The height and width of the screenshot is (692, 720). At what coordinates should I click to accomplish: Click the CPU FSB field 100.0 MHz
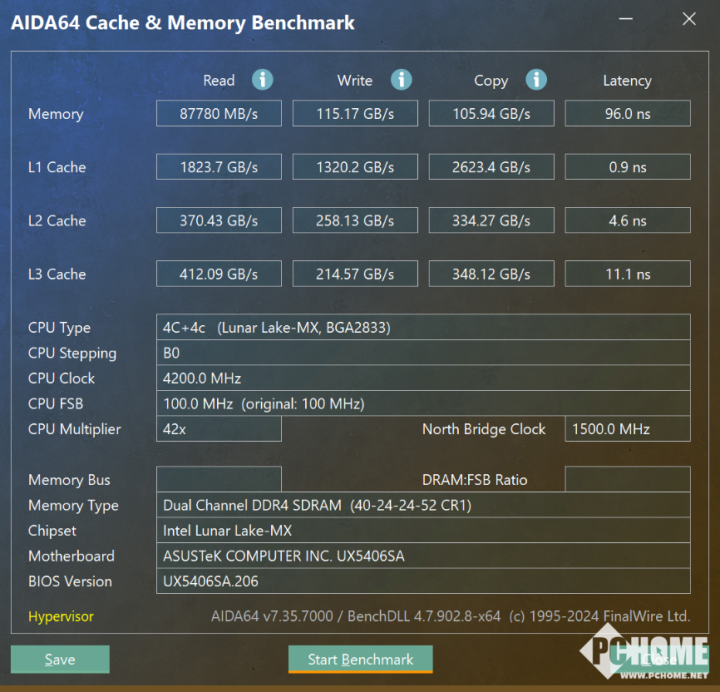point(423,404)
